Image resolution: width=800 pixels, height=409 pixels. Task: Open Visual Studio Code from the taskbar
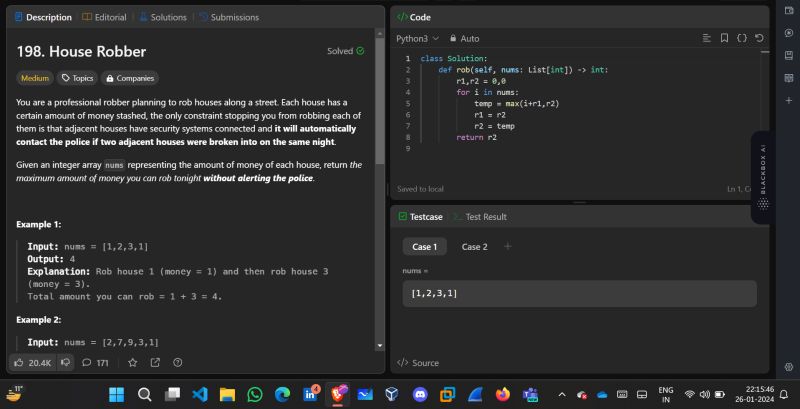[199, 394]
